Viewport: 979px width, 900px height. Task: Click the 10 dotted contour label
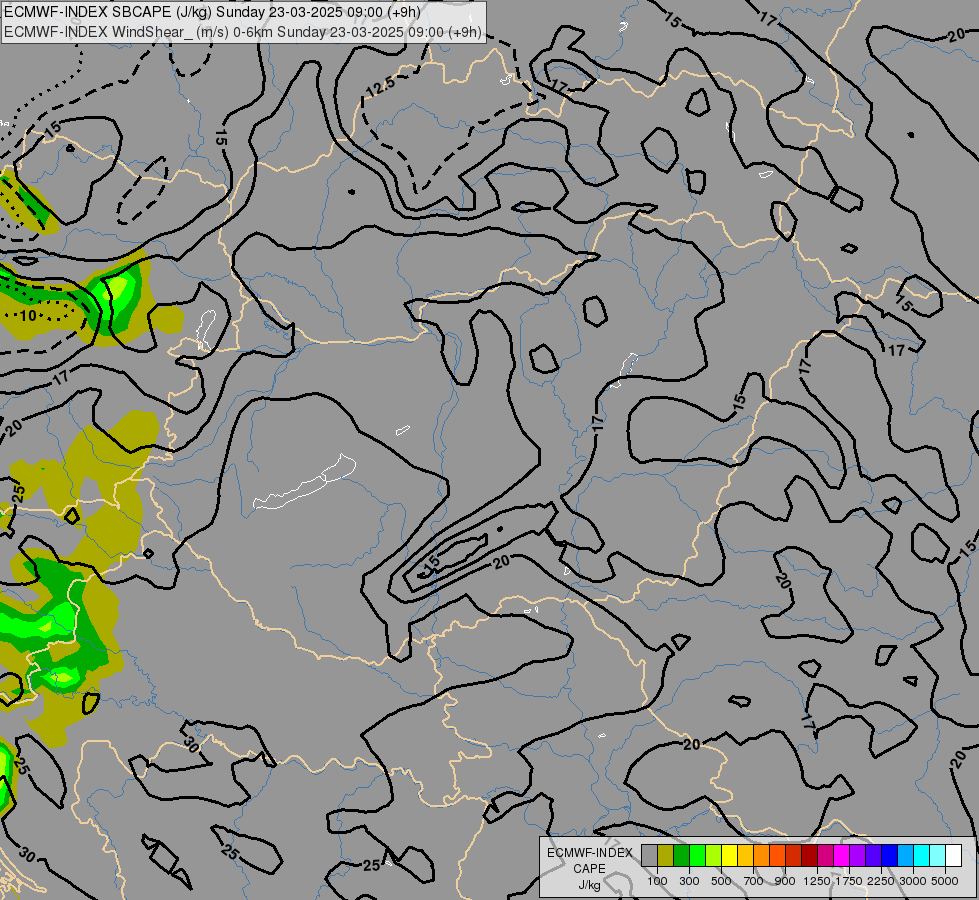pos(28,315)
